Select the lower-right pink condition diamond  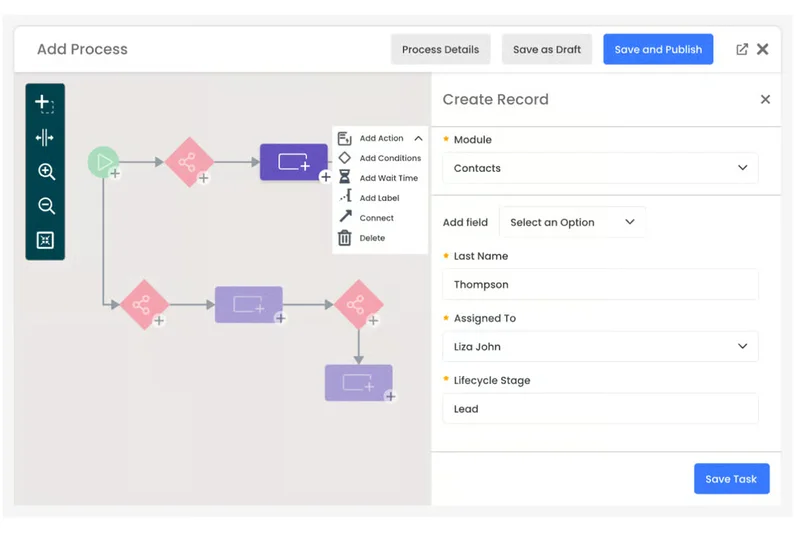[x=359, y=304]
